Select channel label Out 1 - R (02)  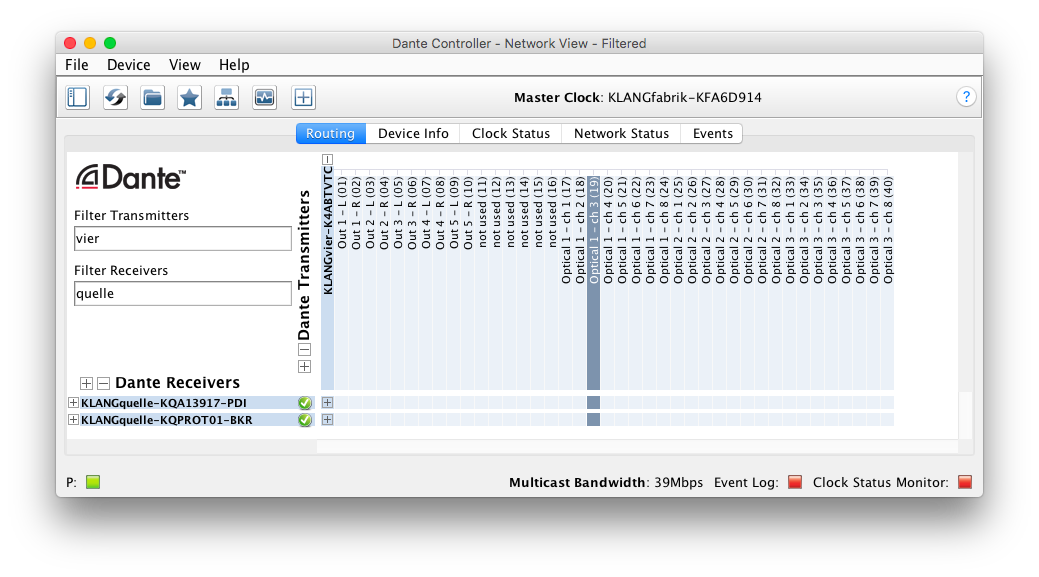click(x=356, y=213)
